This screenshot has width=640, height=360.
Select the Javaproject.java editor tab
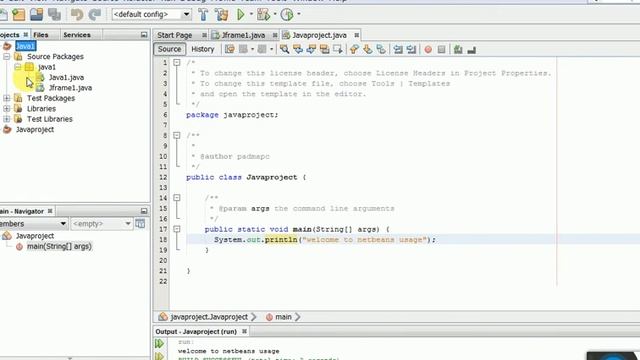pyautogui.click(x=319, y=36)
